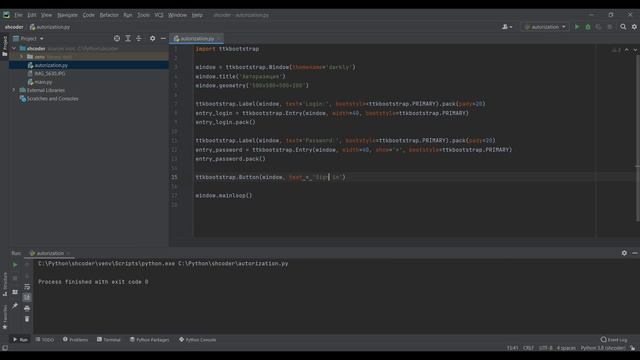Screen dimensions: 640x360
Task: Pin the Run tab
Action: tap(15, 306)
